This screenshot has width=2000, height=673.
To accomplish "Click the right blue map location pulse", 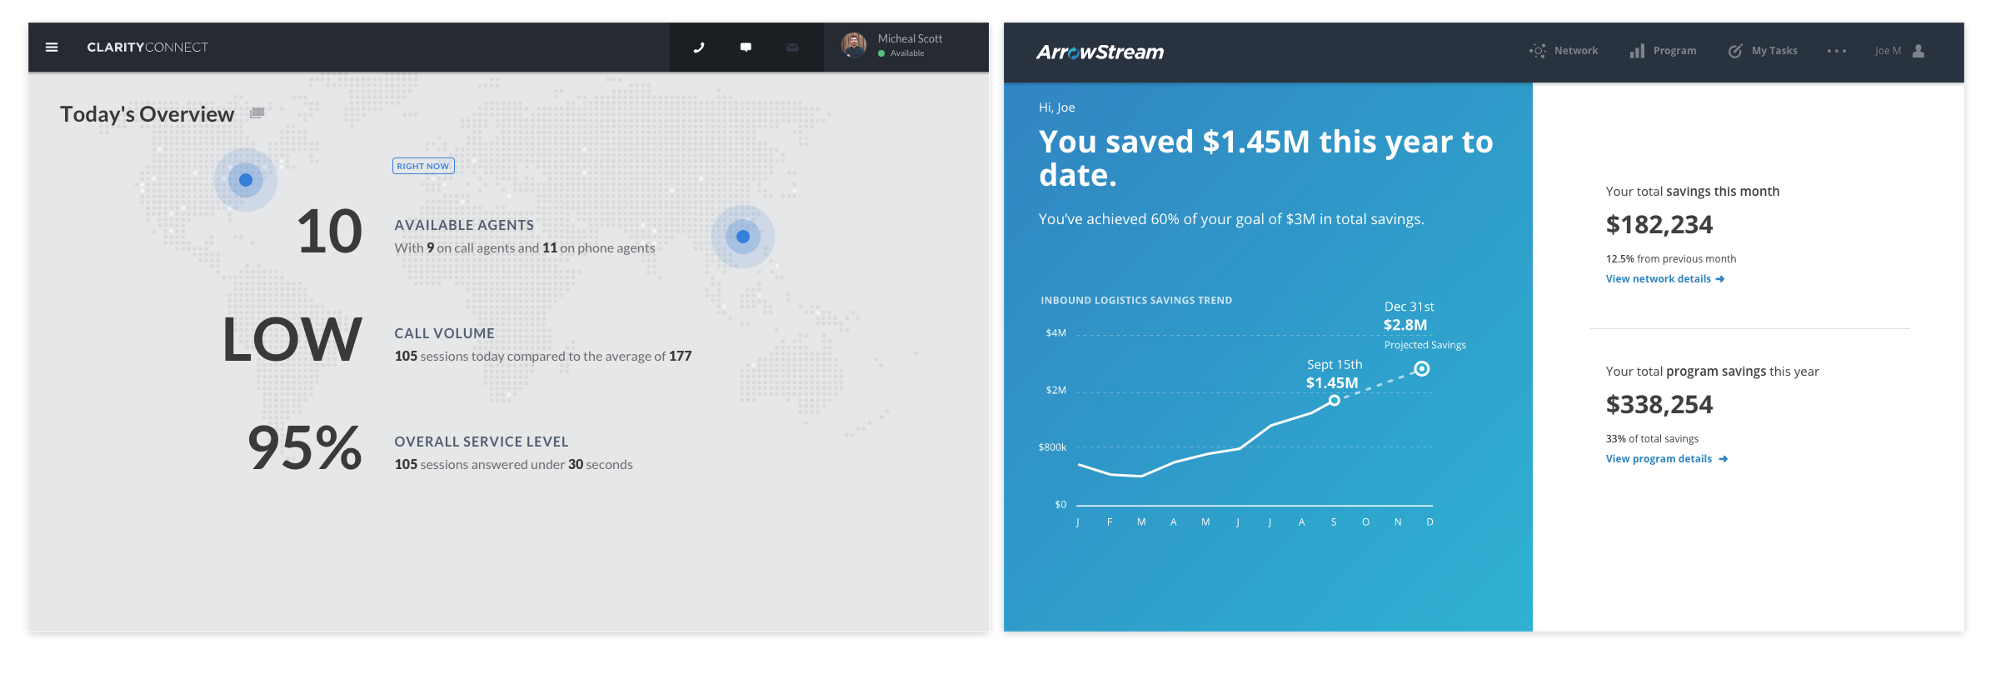I will tap(743, 237).
